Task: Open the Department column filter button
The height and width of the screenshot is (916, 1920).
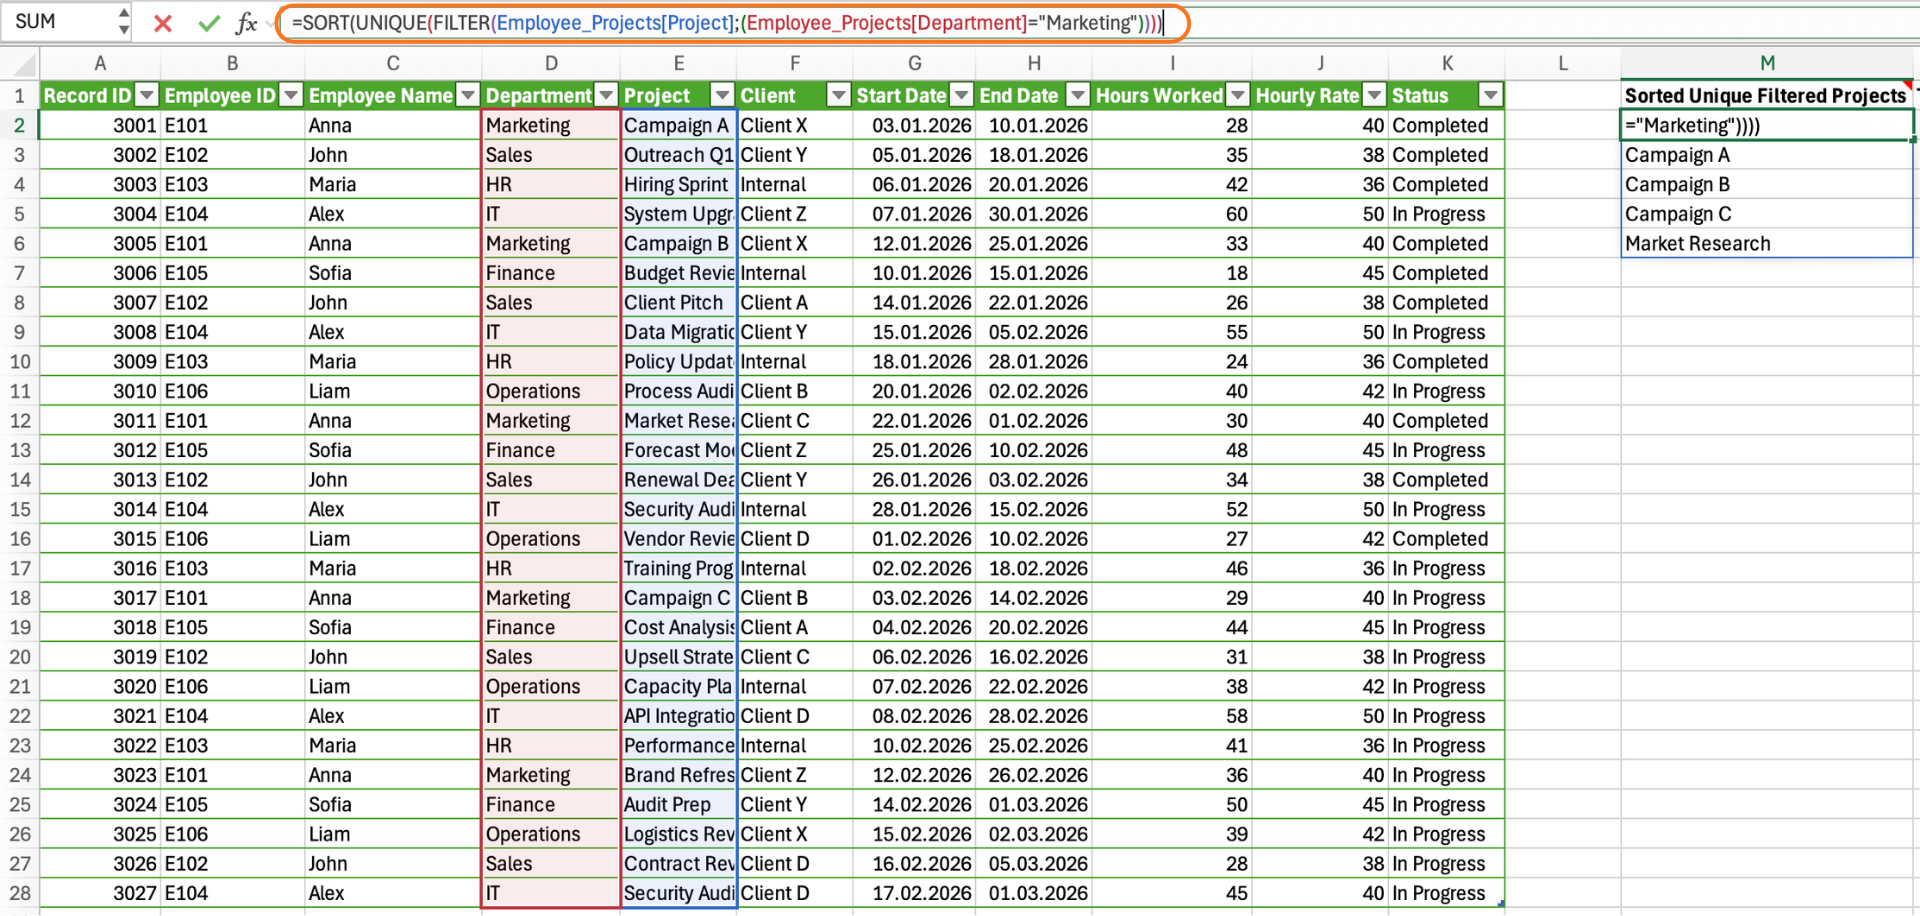Action: coord(606,96)
